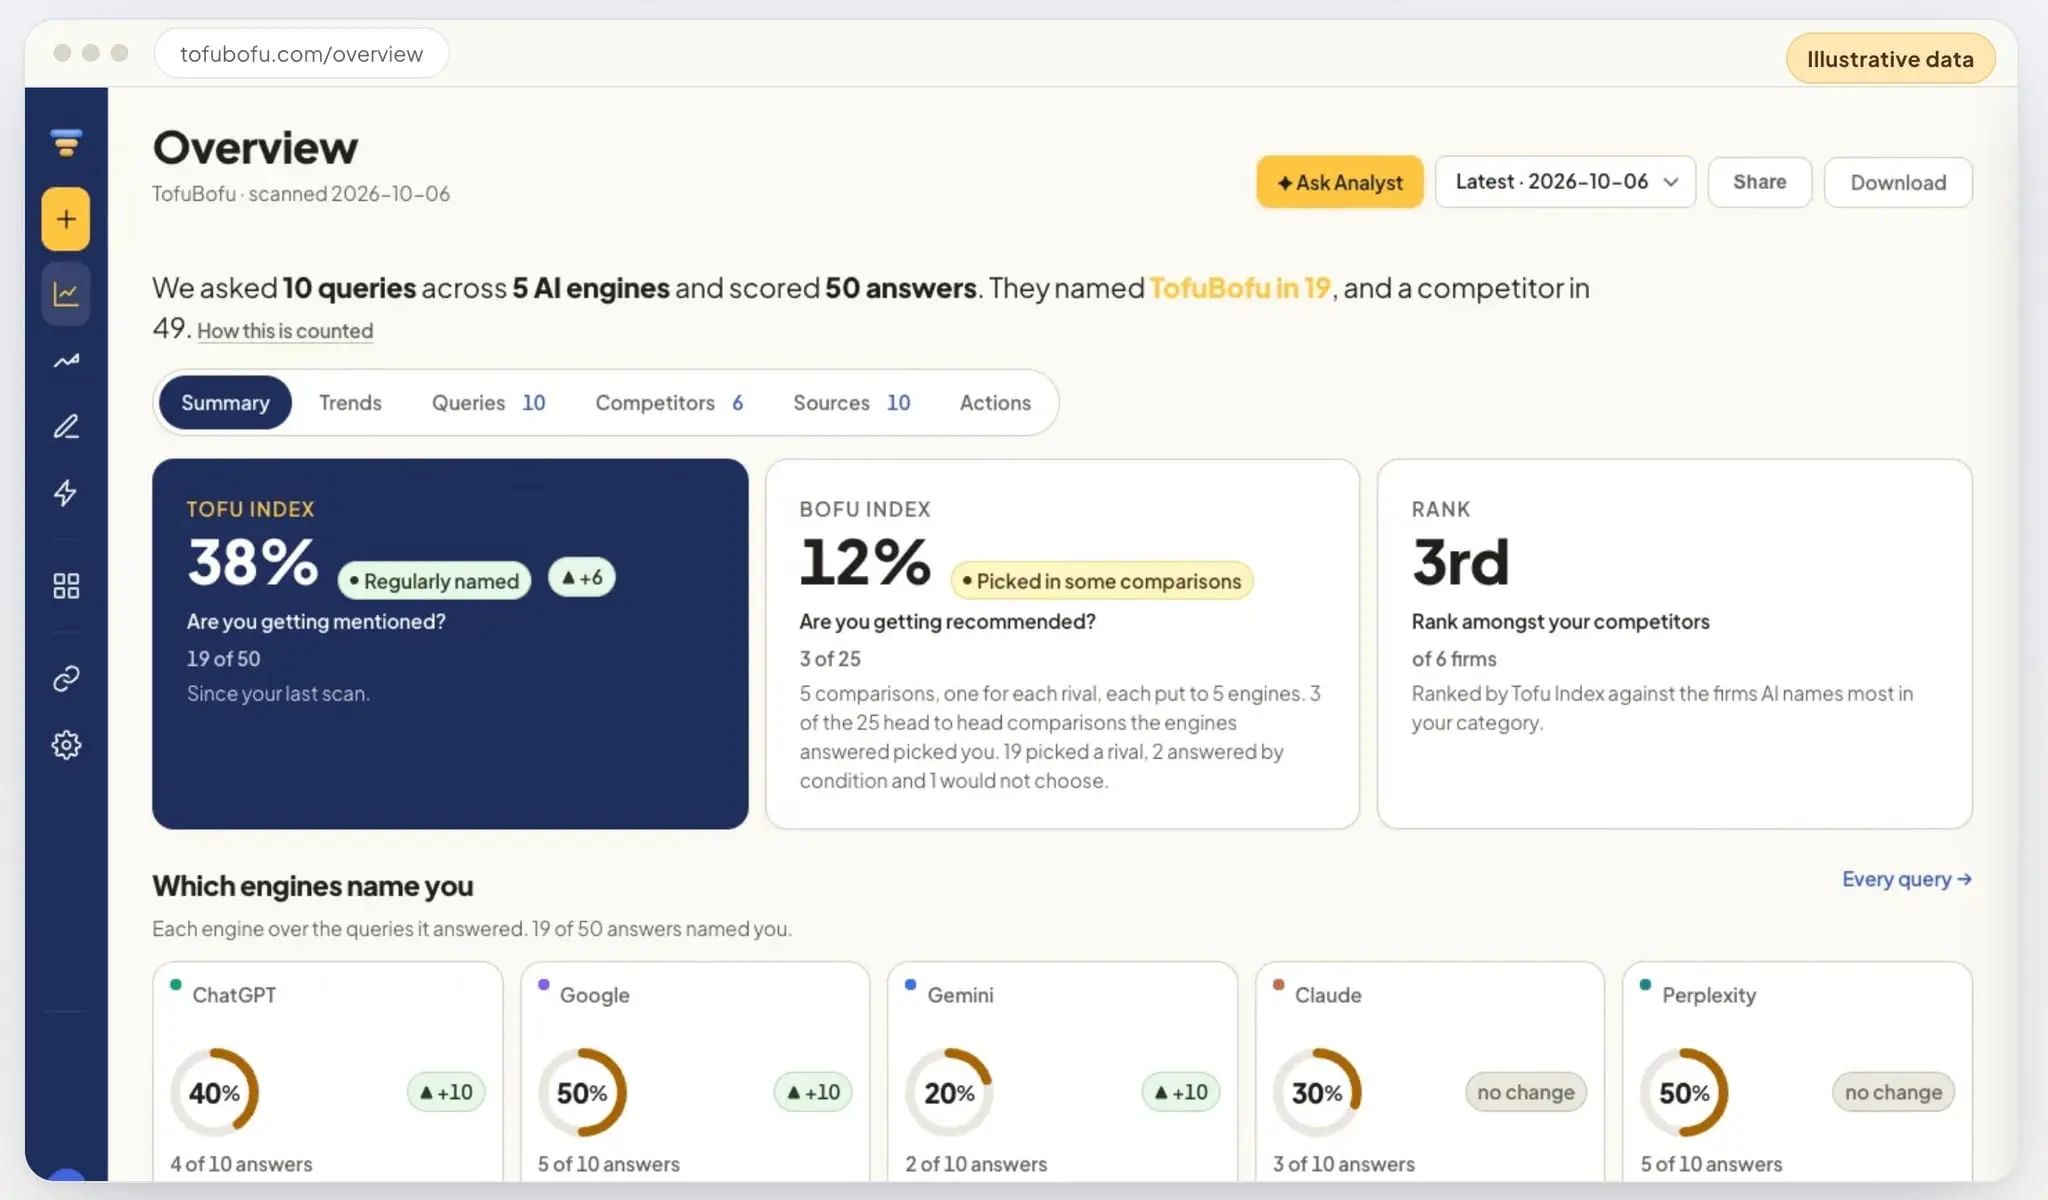
Task: Click the chain link icon in the sidebar
Action: click(x=66, y=679)
